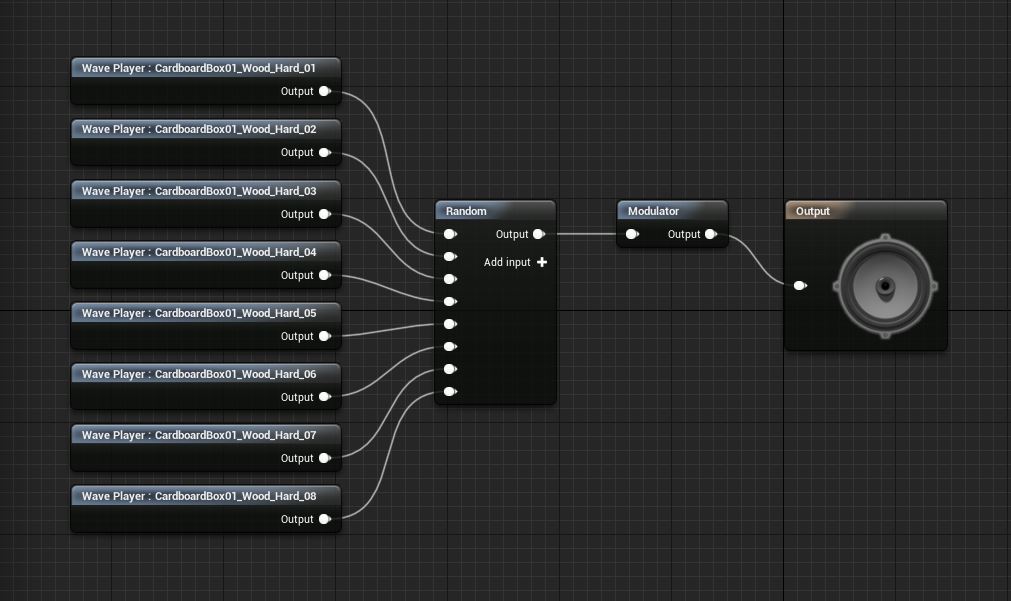Click the output pin of Wave Player Wood_Hard_01

click(324, 91)
